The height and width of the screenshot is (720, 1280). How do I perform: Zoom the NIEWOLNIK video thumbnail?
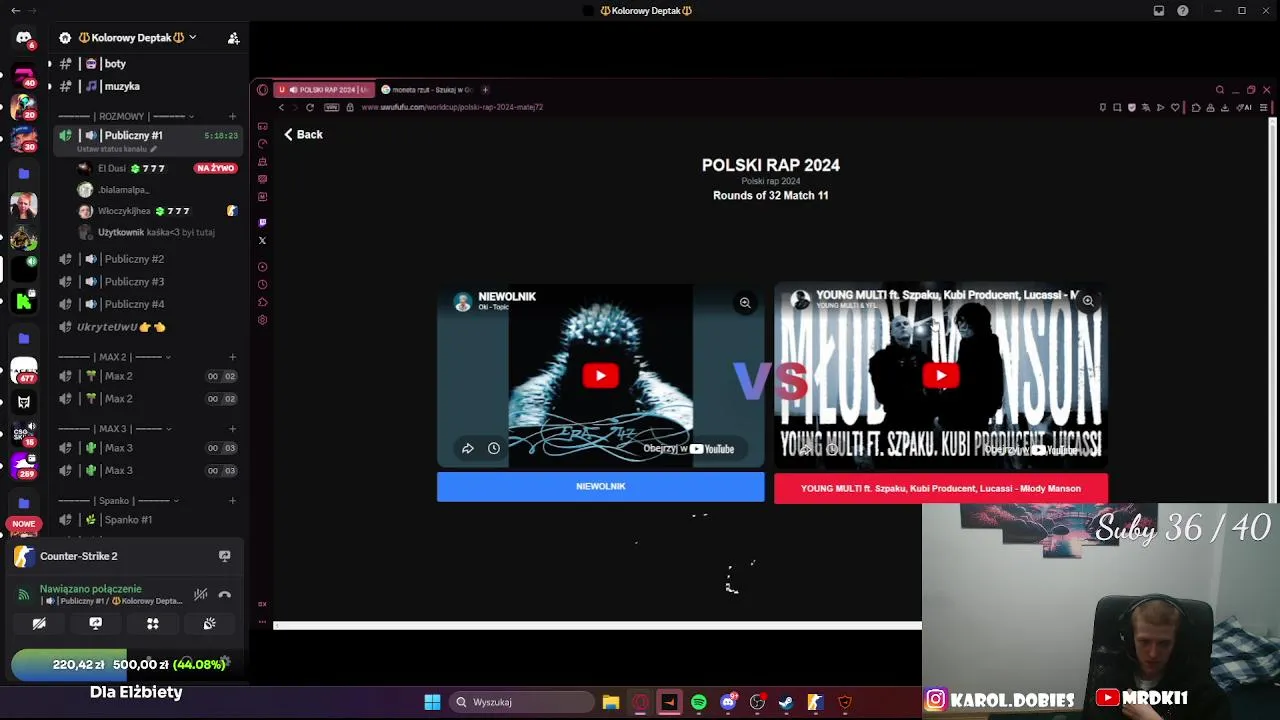(x=745, y=303)
